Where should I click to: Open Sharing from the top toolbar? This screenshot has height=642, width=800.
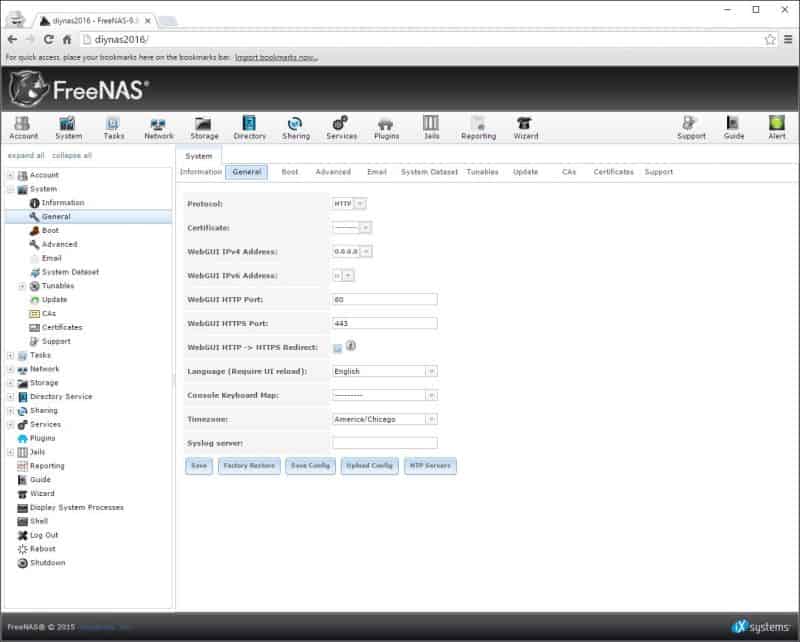click(x=296, y=128)
